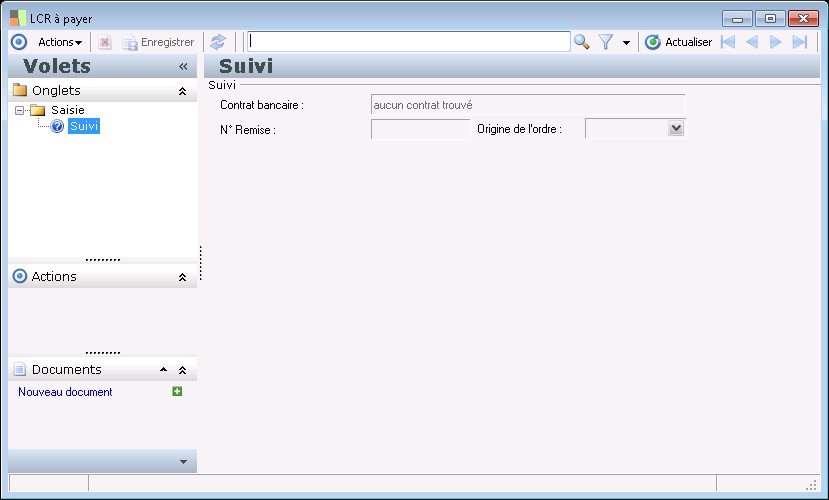Click the Onglets folder icon

coord(20,90)
